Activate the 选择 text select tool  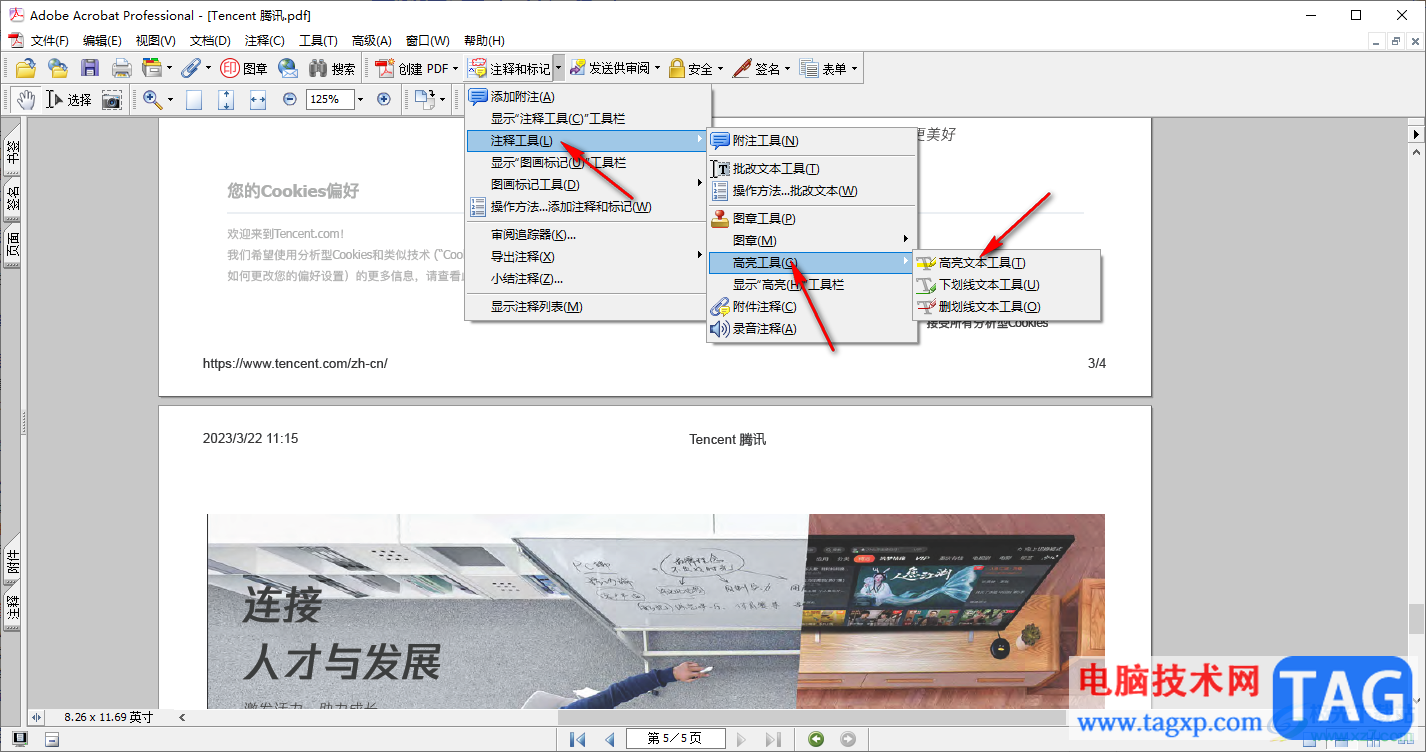(x=69, y=99)
